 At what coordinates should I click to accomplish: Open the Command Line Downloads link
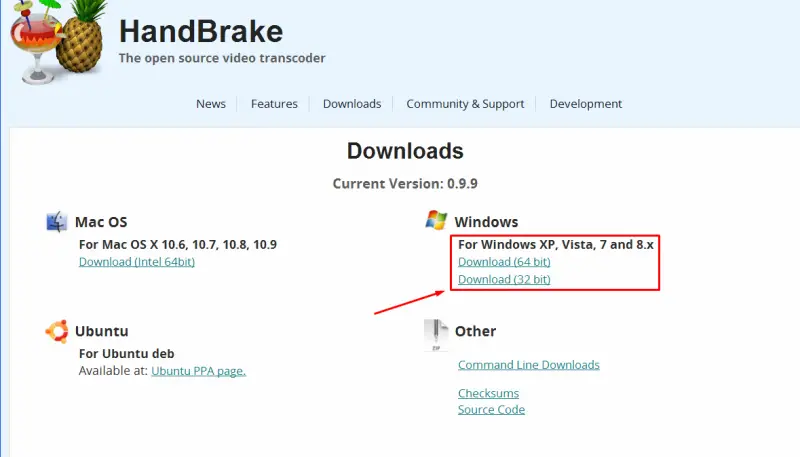point(529,365)
